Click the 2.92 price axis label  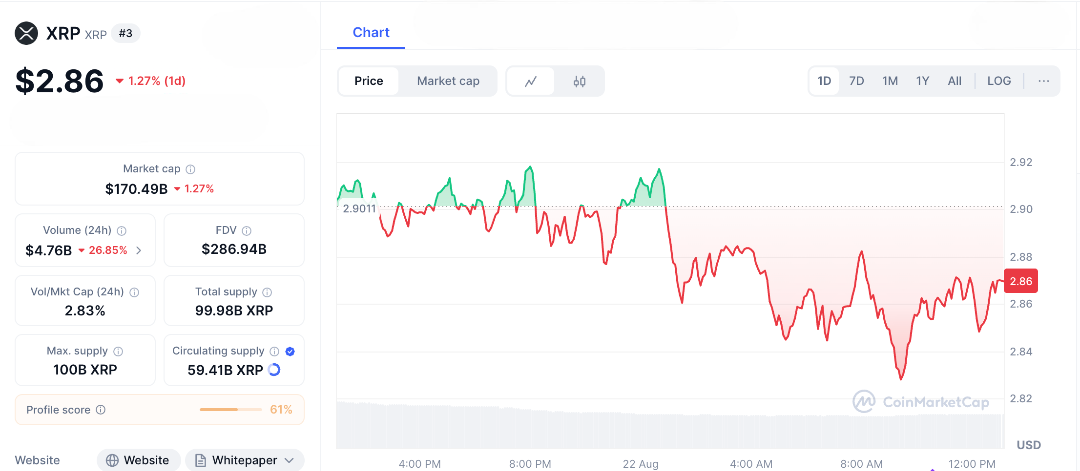pyautogui.click(x=1023, y=163)
